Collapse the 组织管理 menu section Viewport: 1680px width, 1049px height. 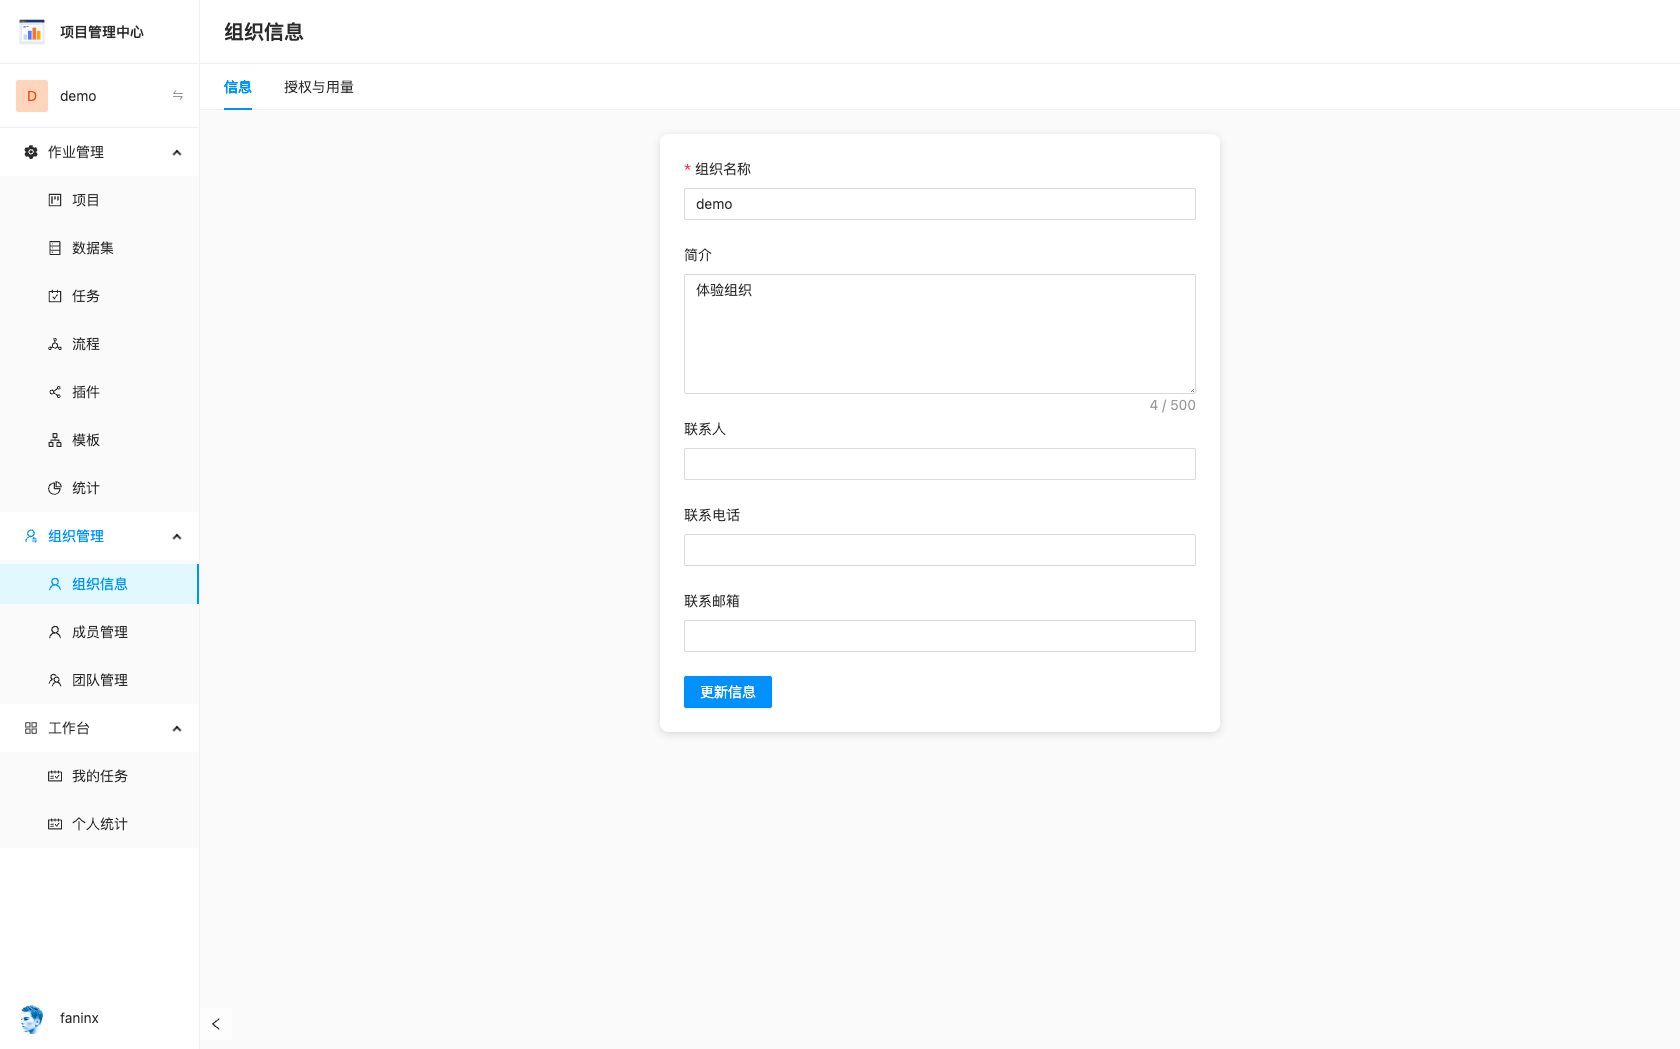[x=177, y=537]
